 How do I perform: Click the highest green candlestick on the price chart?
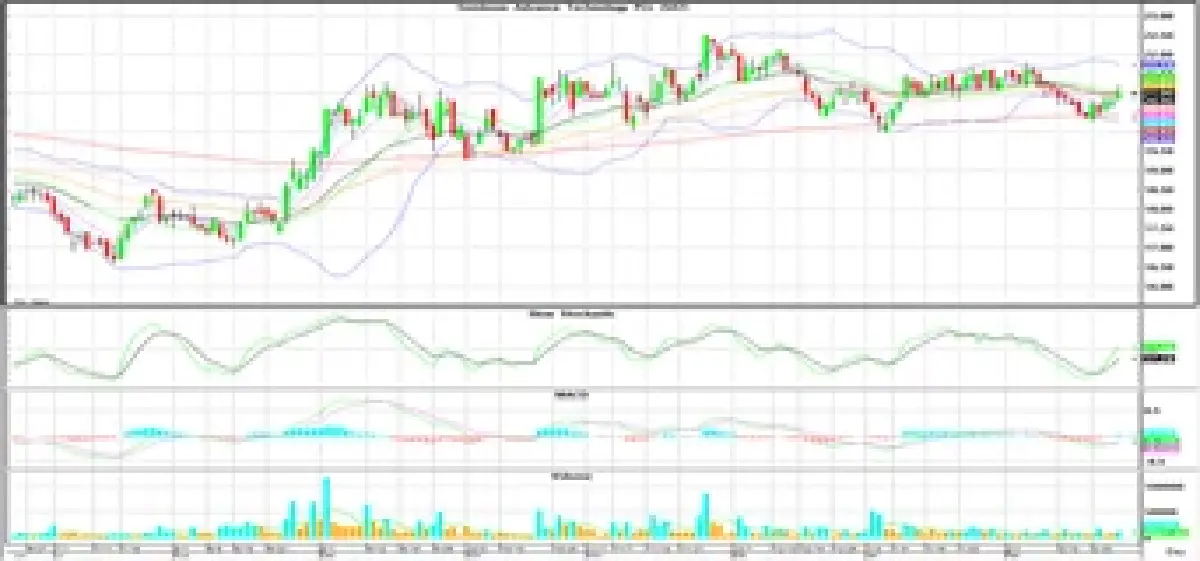coord(706,52)
